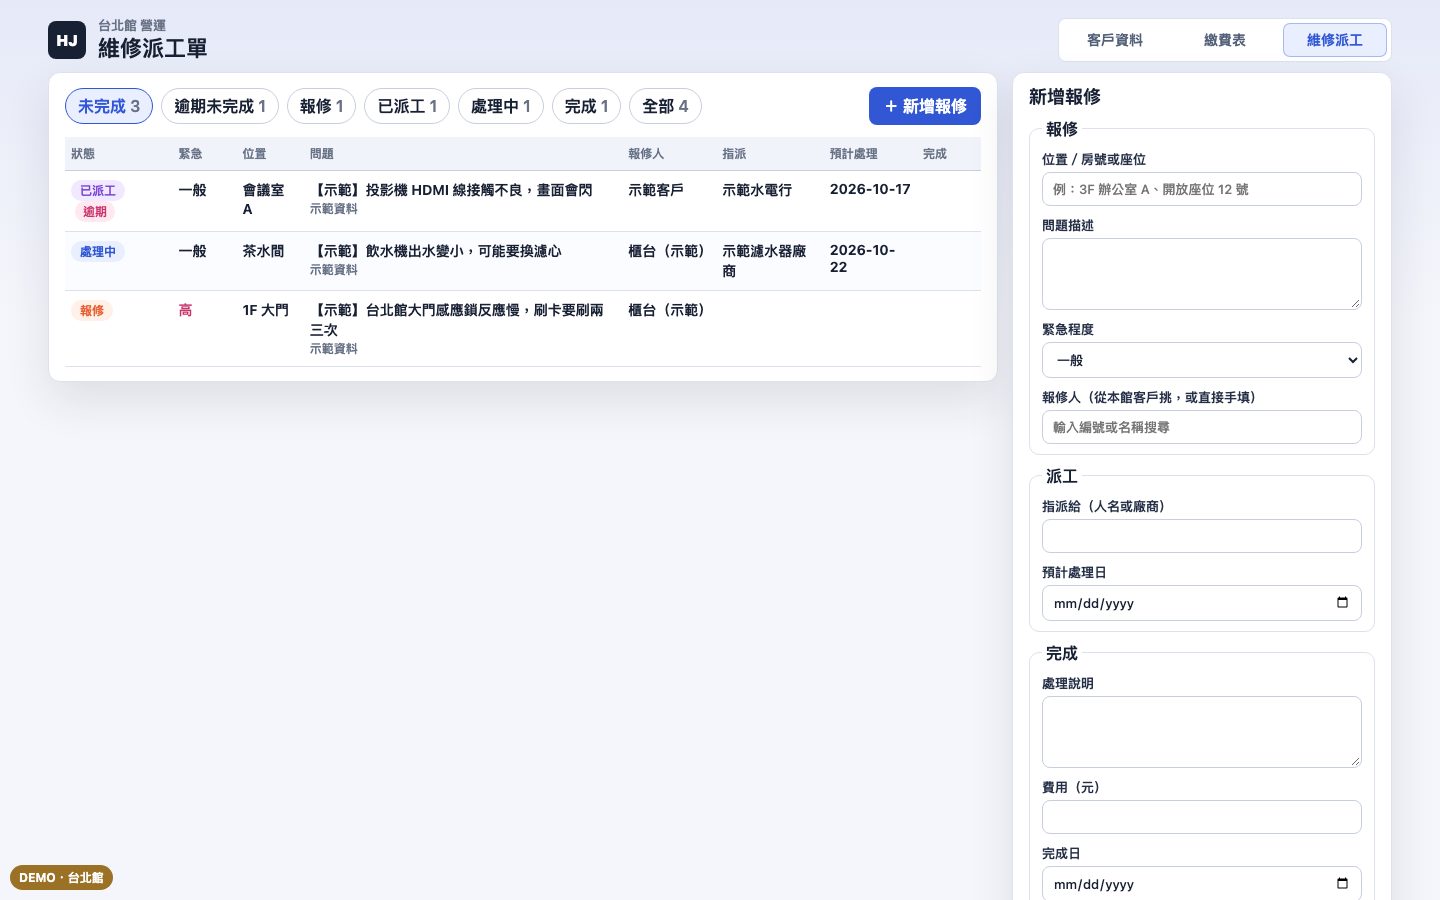Click the 已派工 status badge
This screenshot has height=900, width=1440.
pyautogui.click(x=98, y=190)
